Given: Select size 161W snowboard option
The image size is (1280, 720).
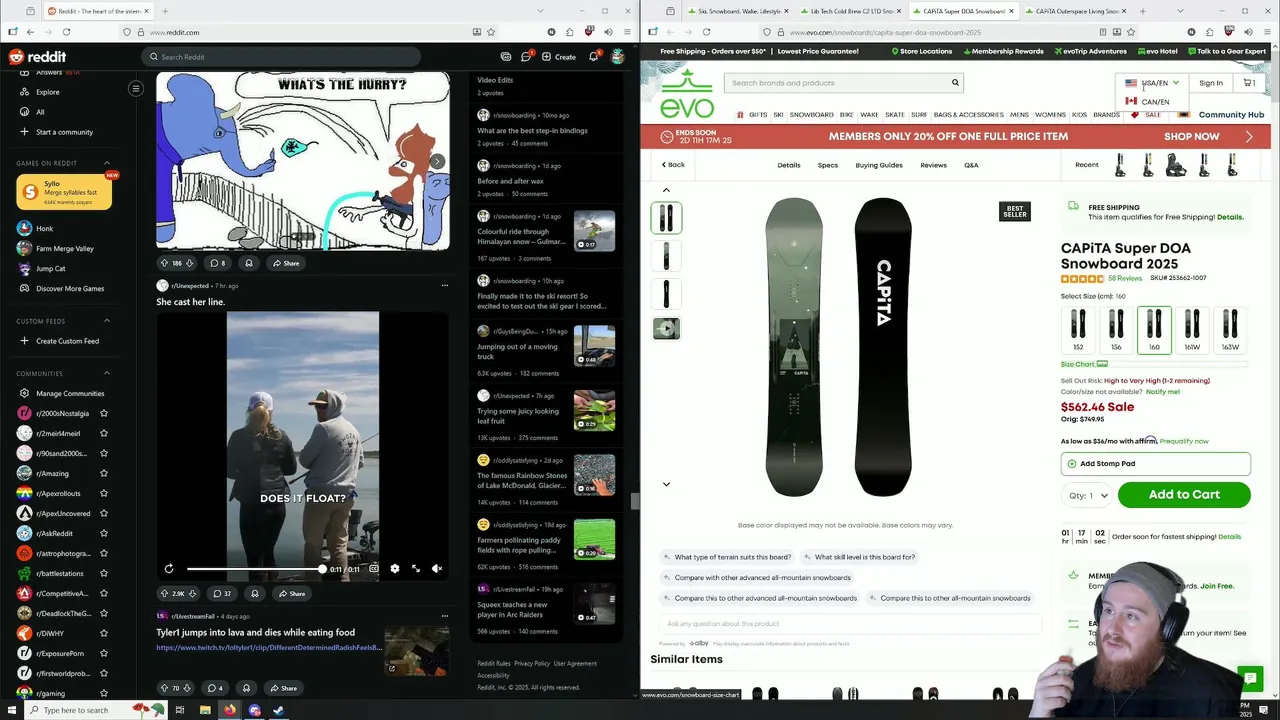Looking at the screenshot, I should coord(1192,330).
